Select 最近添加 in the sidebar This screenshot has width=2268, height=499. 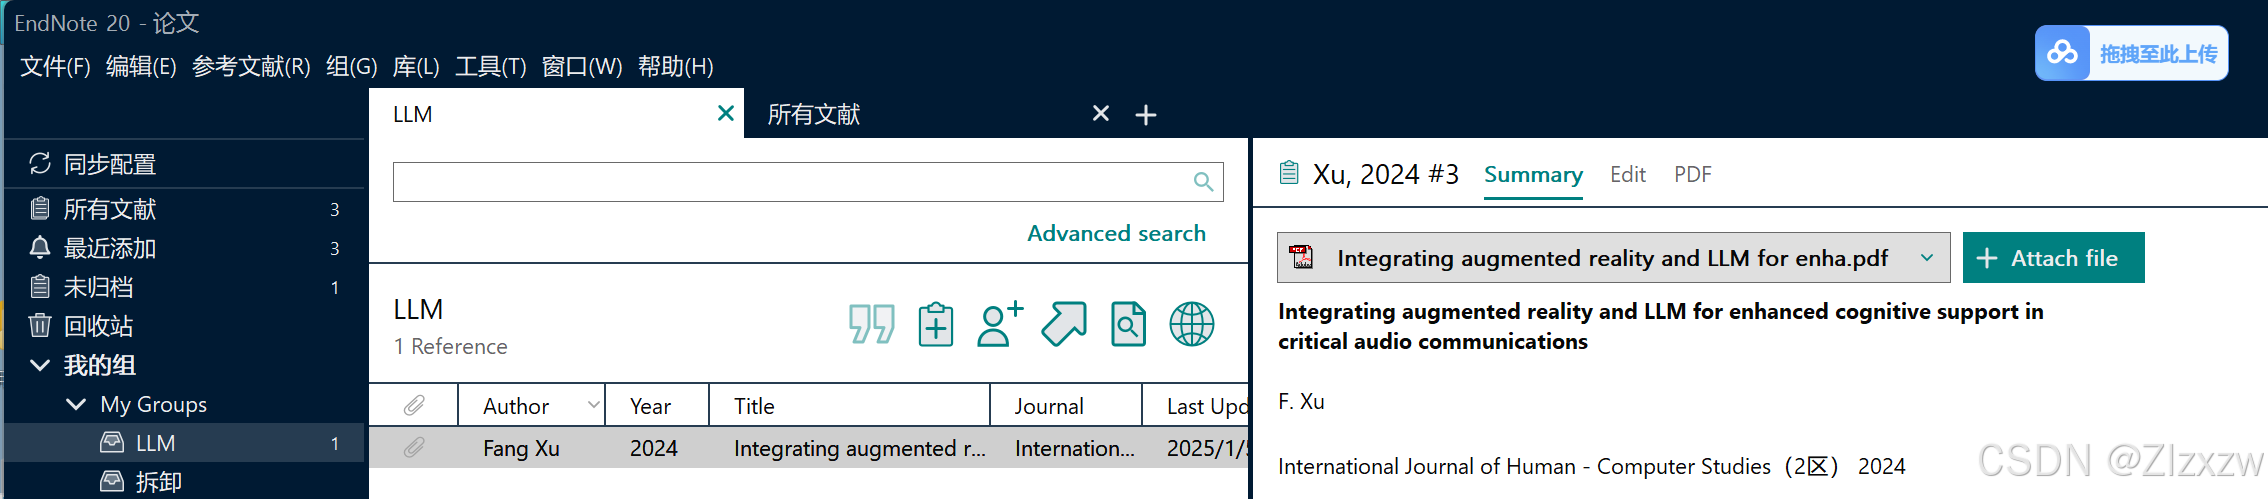click(x=185, y=248)
